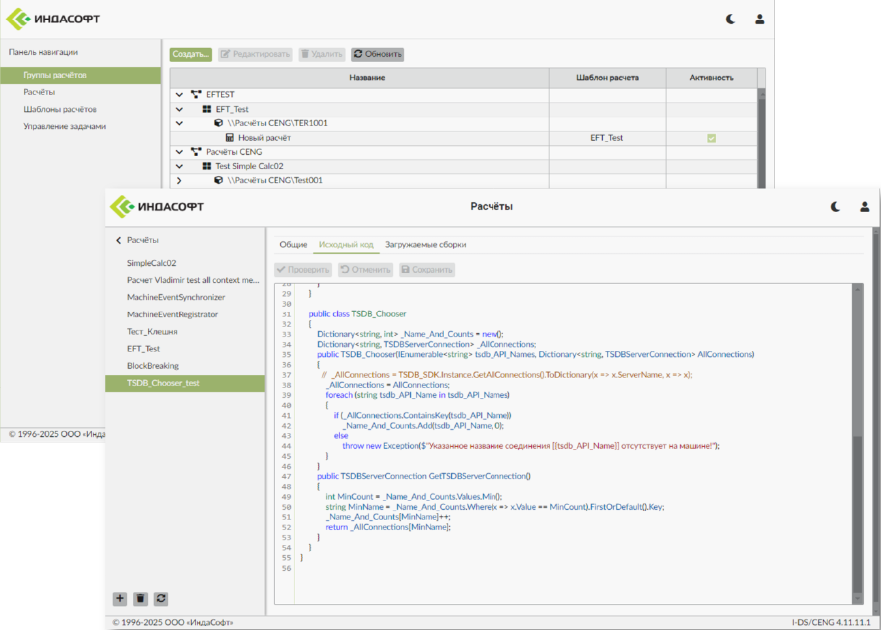Collapse the EFTEST group row
Image resolution: width=881 pixels, height=630 pixels.
point(179,94)
